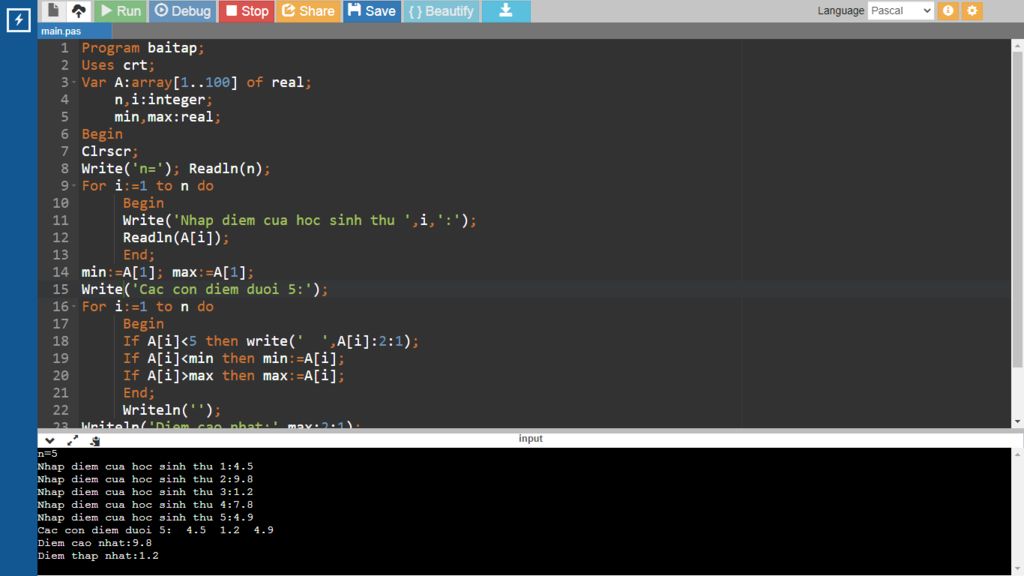Open the Language dropdown showing Pascal
The height and width of the screenshot is (576, 1024).
[x=901, y=10]
